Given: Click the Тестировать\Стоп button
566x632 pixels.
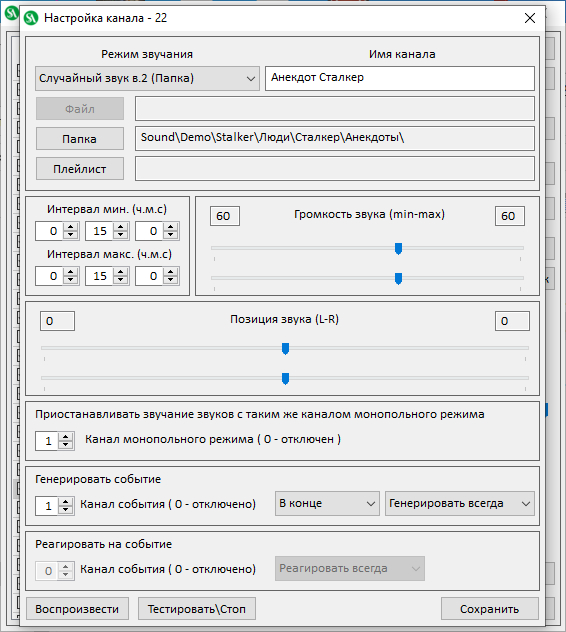Looking at the screenshot, I should click(x=197, y=609).
